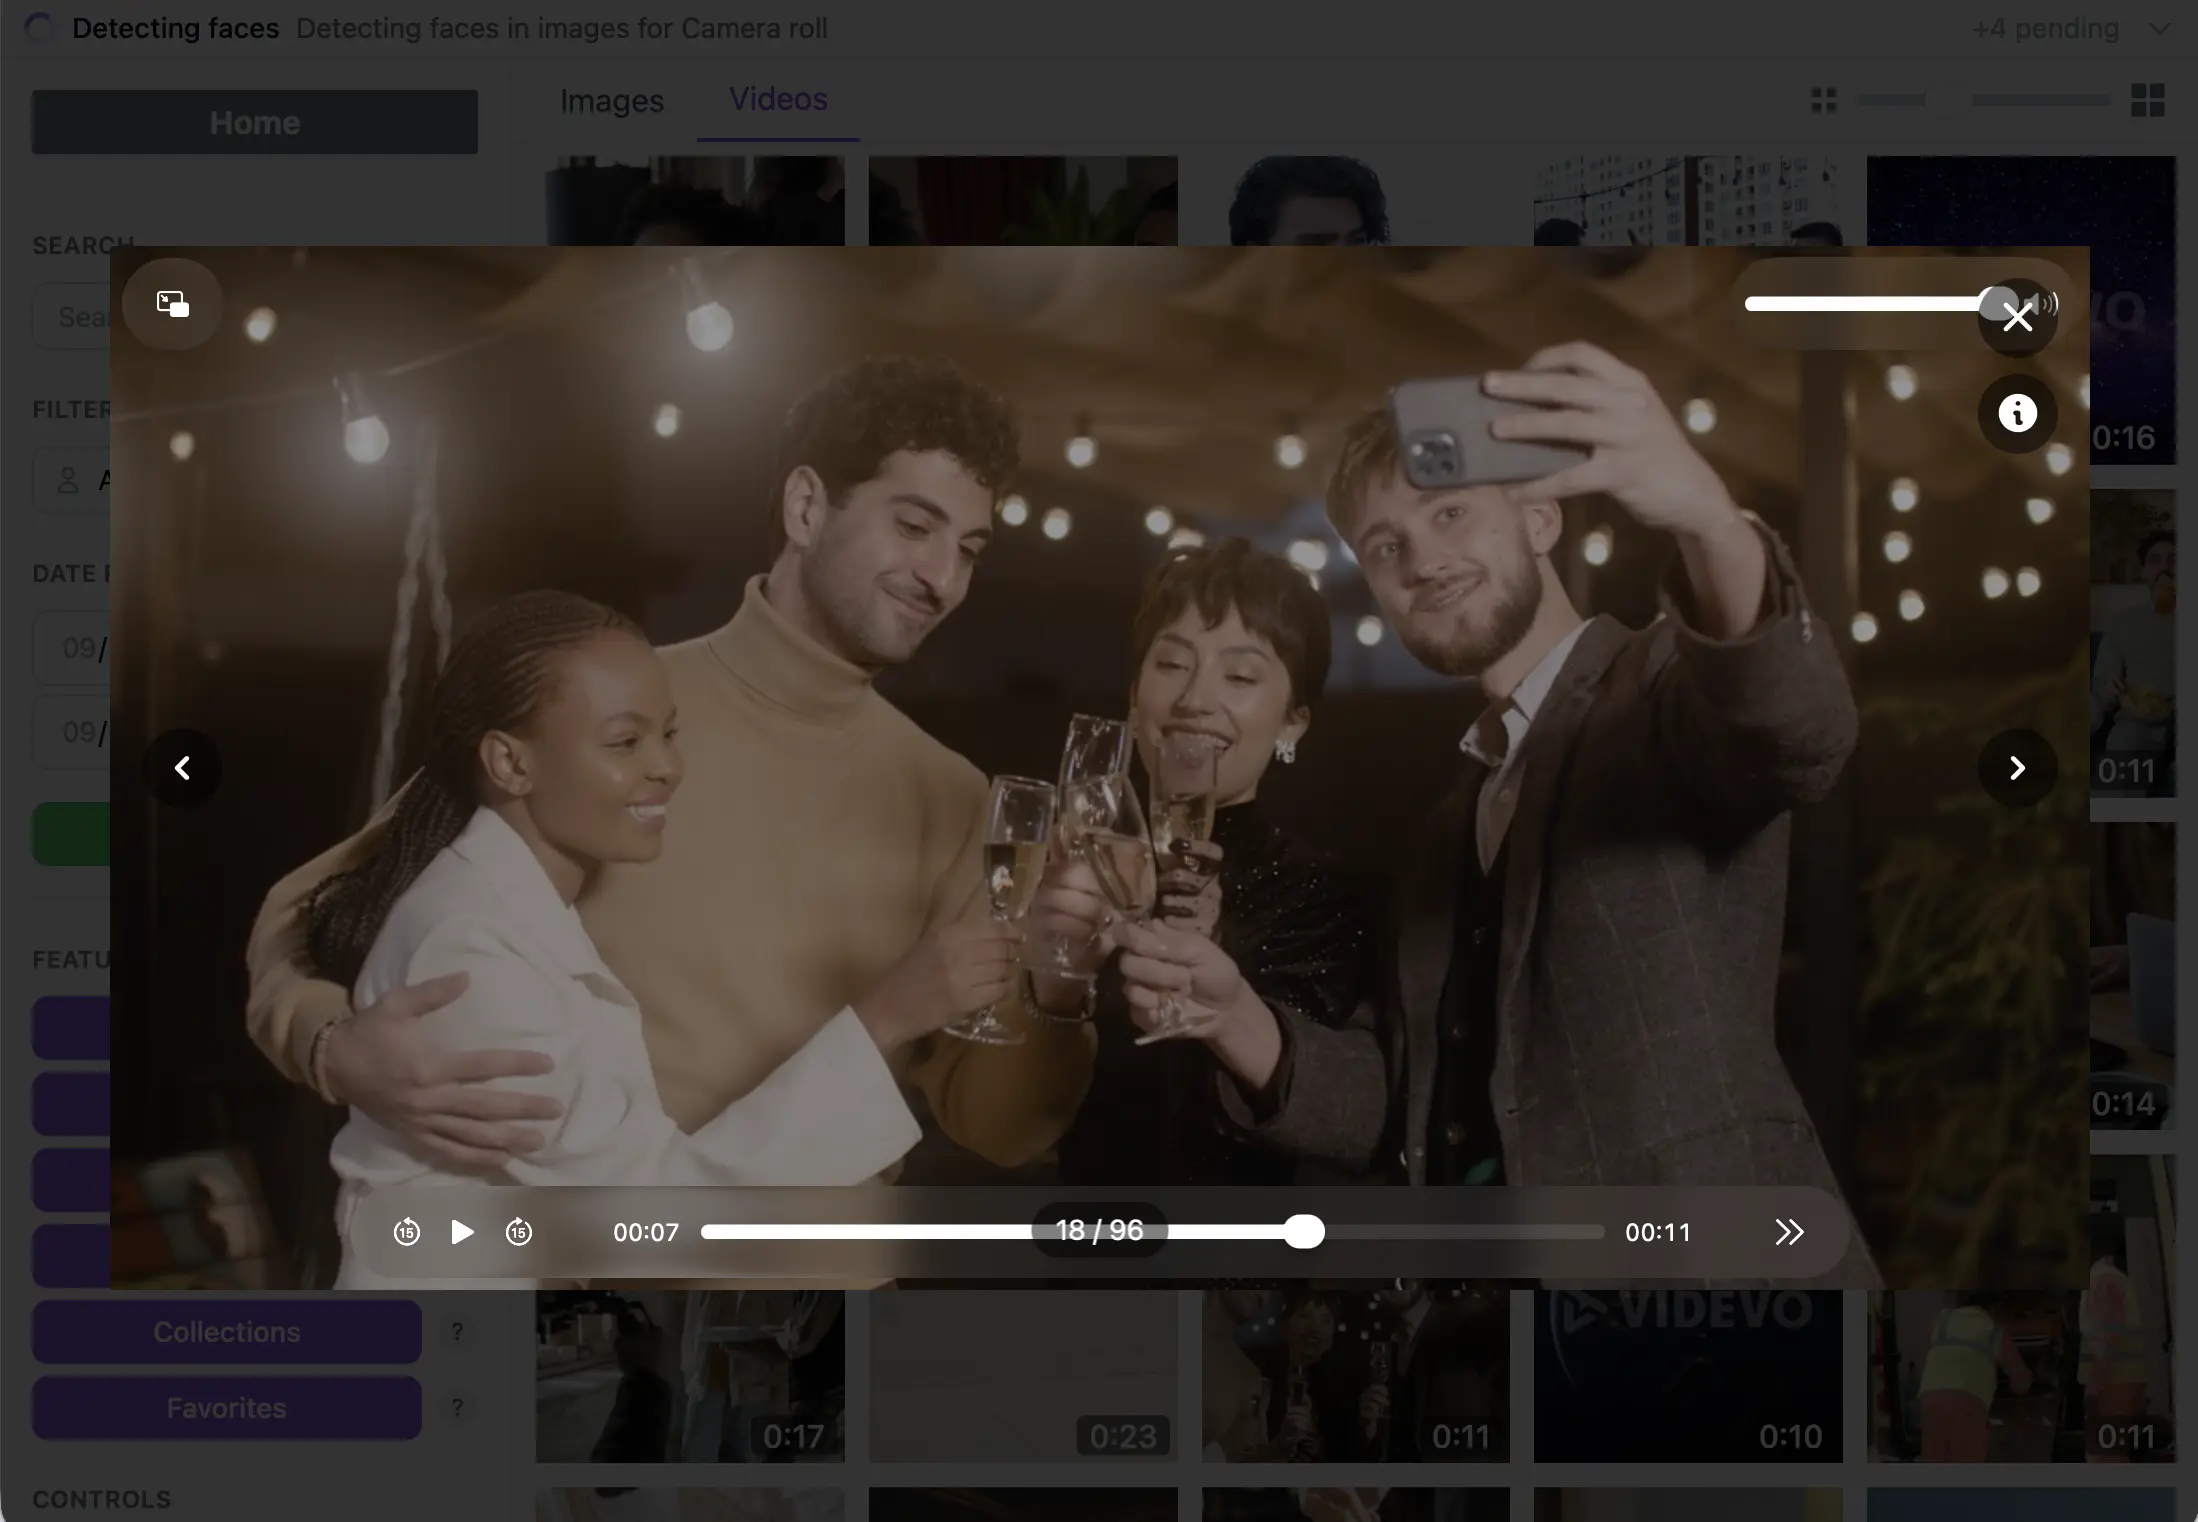Image resolution: width=2198 pixels, height=1522 pixels.
Task: Play the video
Action: click(x=462, y=1232)
